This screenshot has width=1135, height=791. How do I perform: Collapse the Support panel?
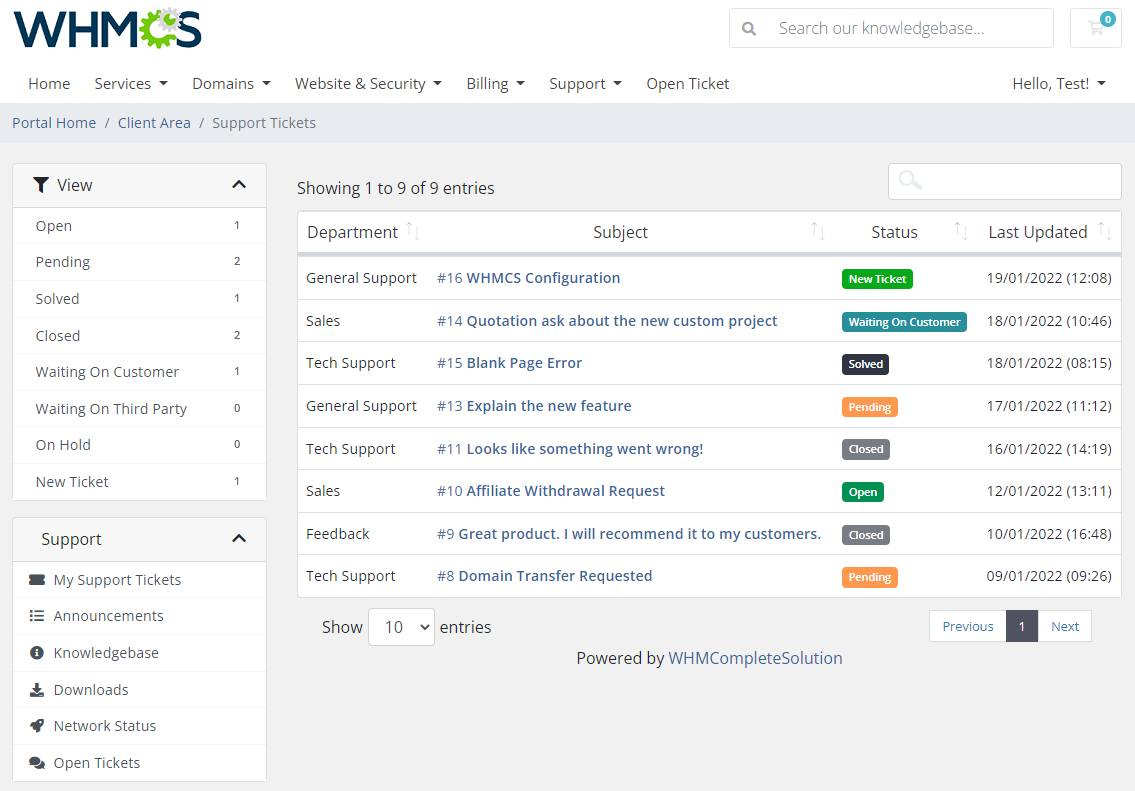pyautogui.click(x=239, y=538)
